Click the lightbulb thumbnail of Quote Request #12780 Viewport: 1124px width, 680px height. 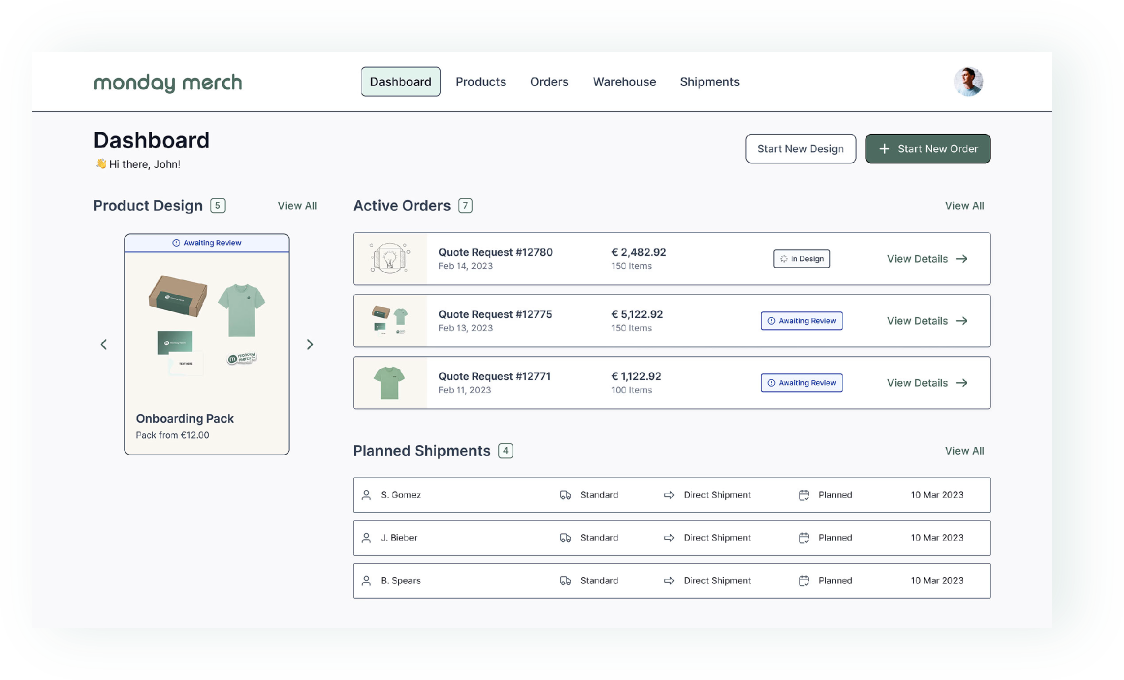click(x=390, y=259)
